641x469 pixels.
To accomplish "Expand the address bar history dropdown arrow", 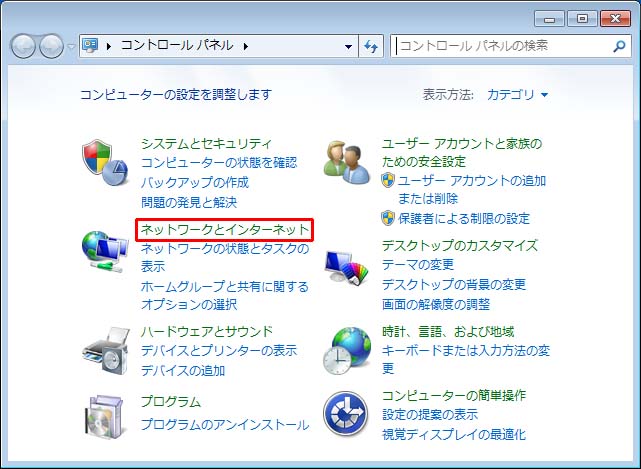I will pos(348,46).
